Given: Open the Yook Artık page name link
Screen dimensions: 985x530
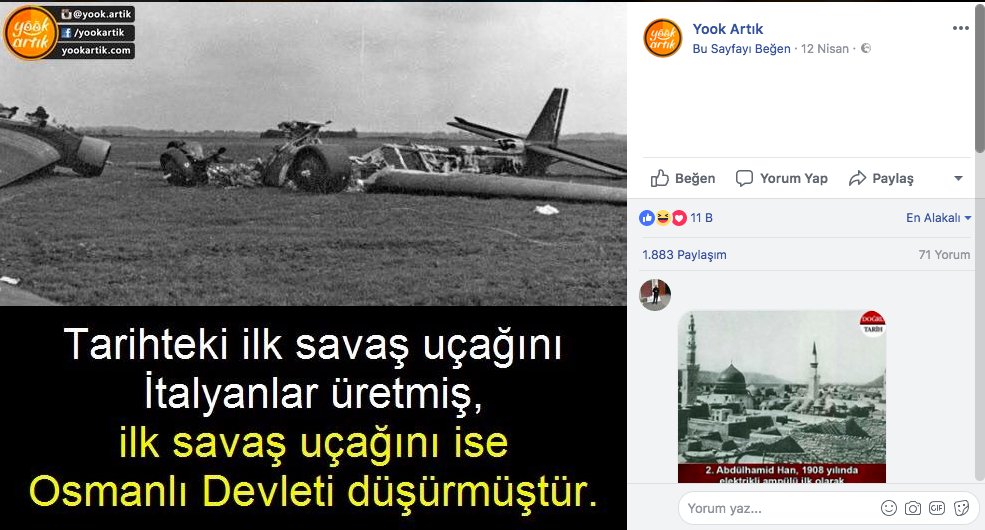Looking at the screenshot, I should point(727,29).
